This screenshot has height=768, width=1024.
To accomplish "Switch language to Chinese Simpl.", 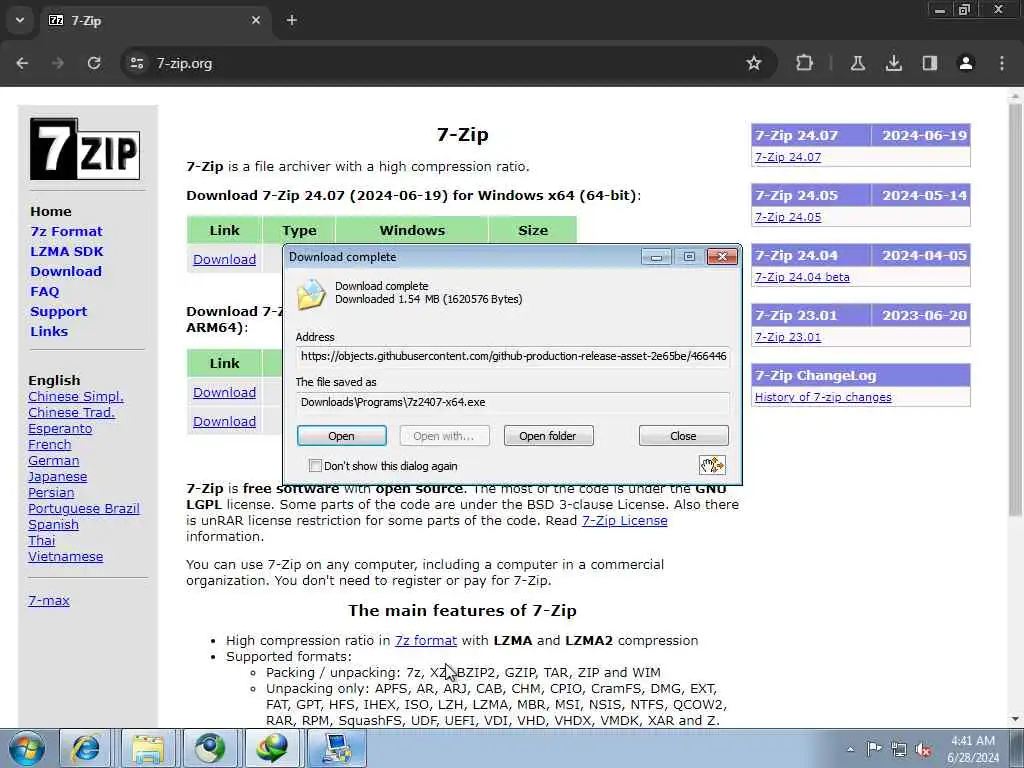I will pos(76,396).
